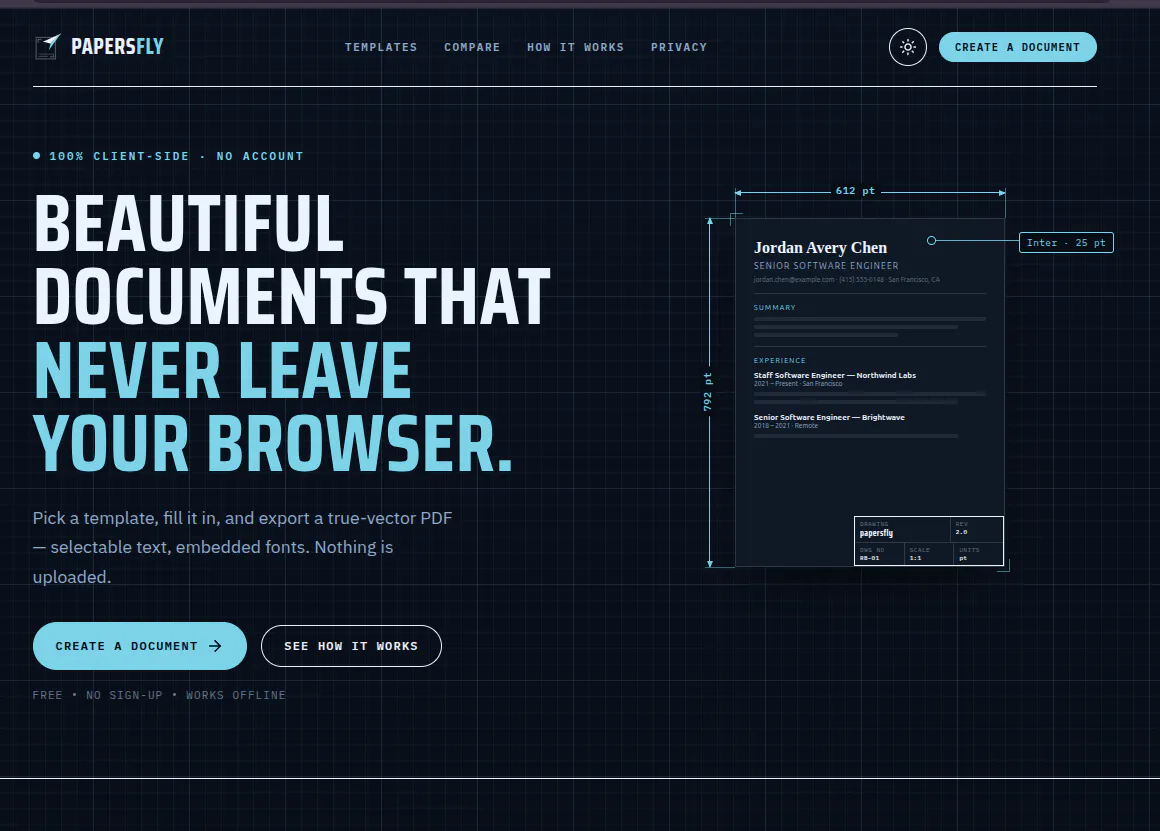Image resolution: width=1160 pixels, height=831 pixels.
Task: Click the 'Inter · 25 pt' annotation label
Action: (1066, 243)
